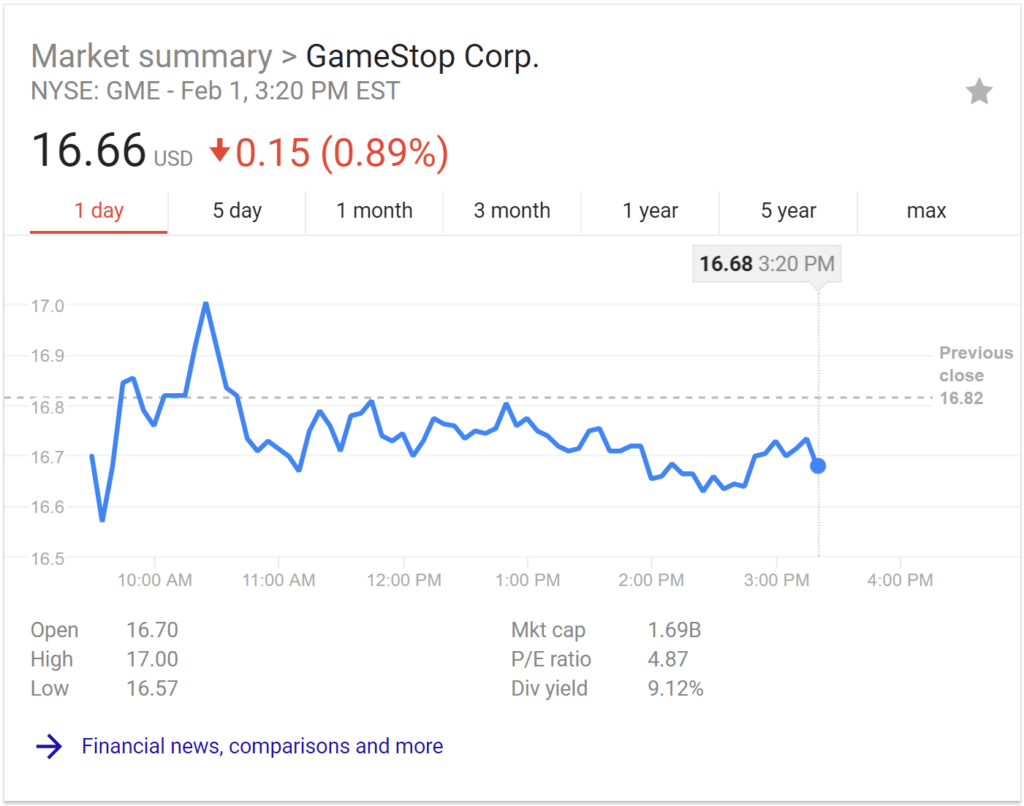
Task: Click the star favorite icon
Action: tap(979, 93)
